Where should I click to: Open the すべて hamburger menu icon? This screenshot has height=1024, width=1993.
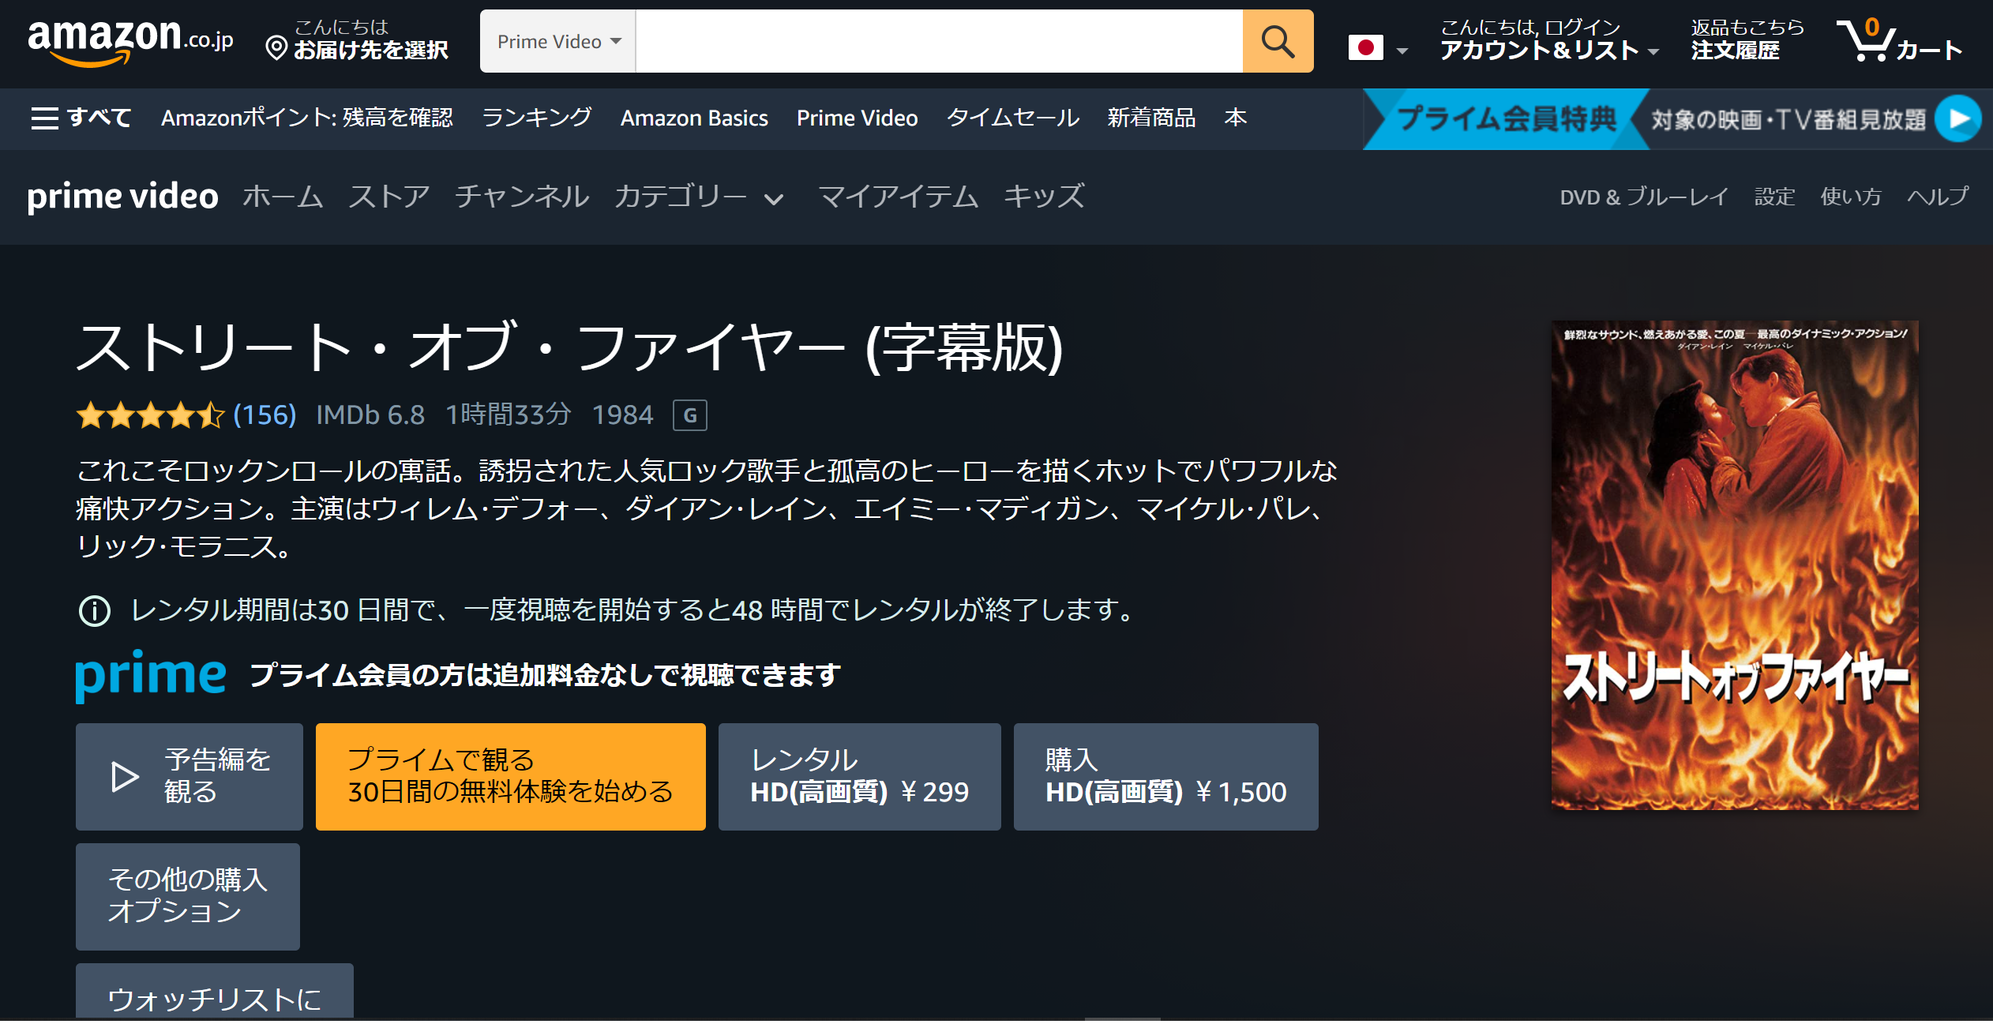[x=45, y=117]
